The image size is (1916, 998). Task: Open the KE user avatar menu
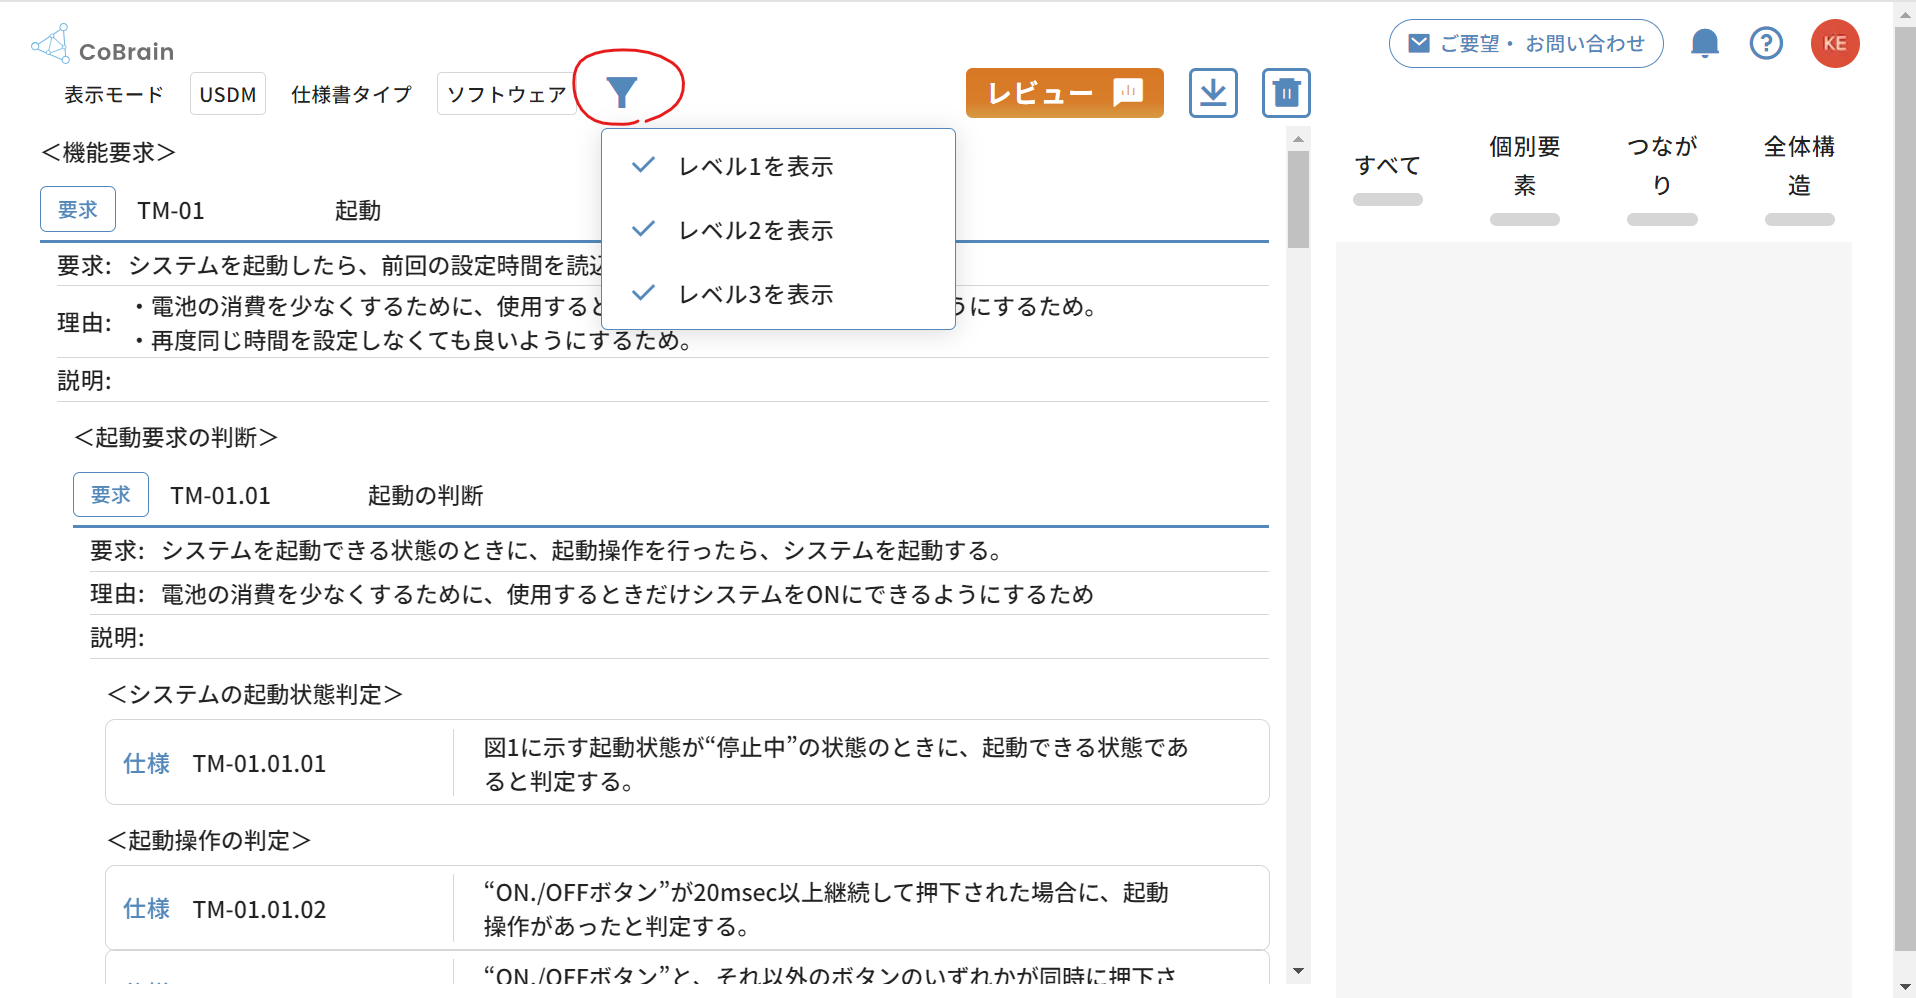pos(1835,44)
